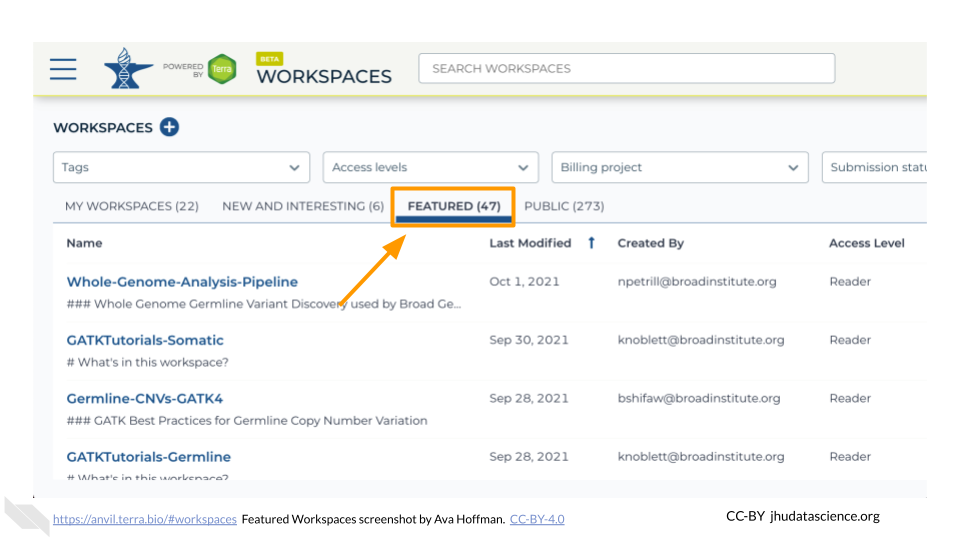Sort by Last Modified column header
The height and width of the screenshot is (540, 960).
click(x=530, y=243)
